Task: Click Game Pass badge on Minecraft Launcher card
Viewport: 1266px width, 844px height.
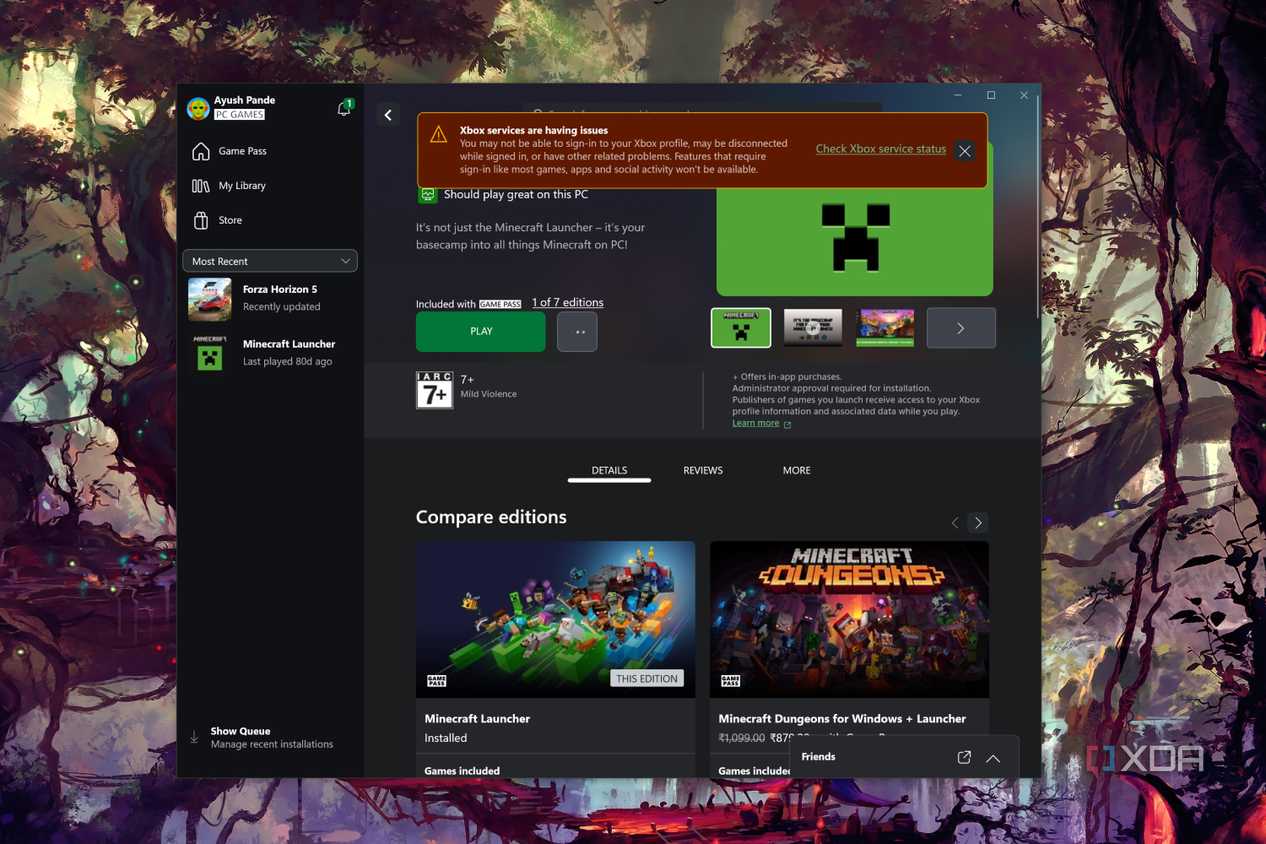Action: pos(436,680)
